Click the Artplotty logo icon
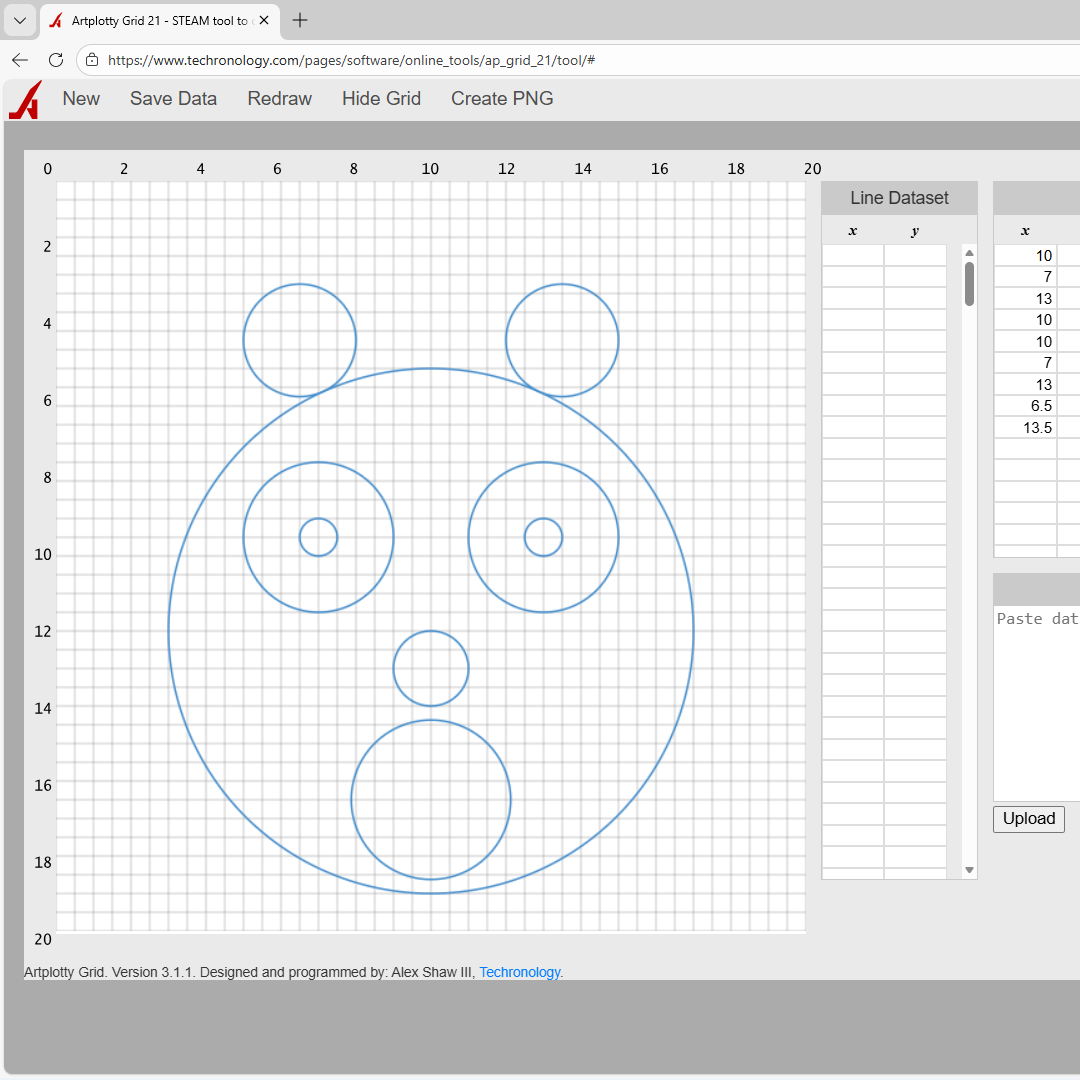 pyautogui.click(x=24, y=99)
